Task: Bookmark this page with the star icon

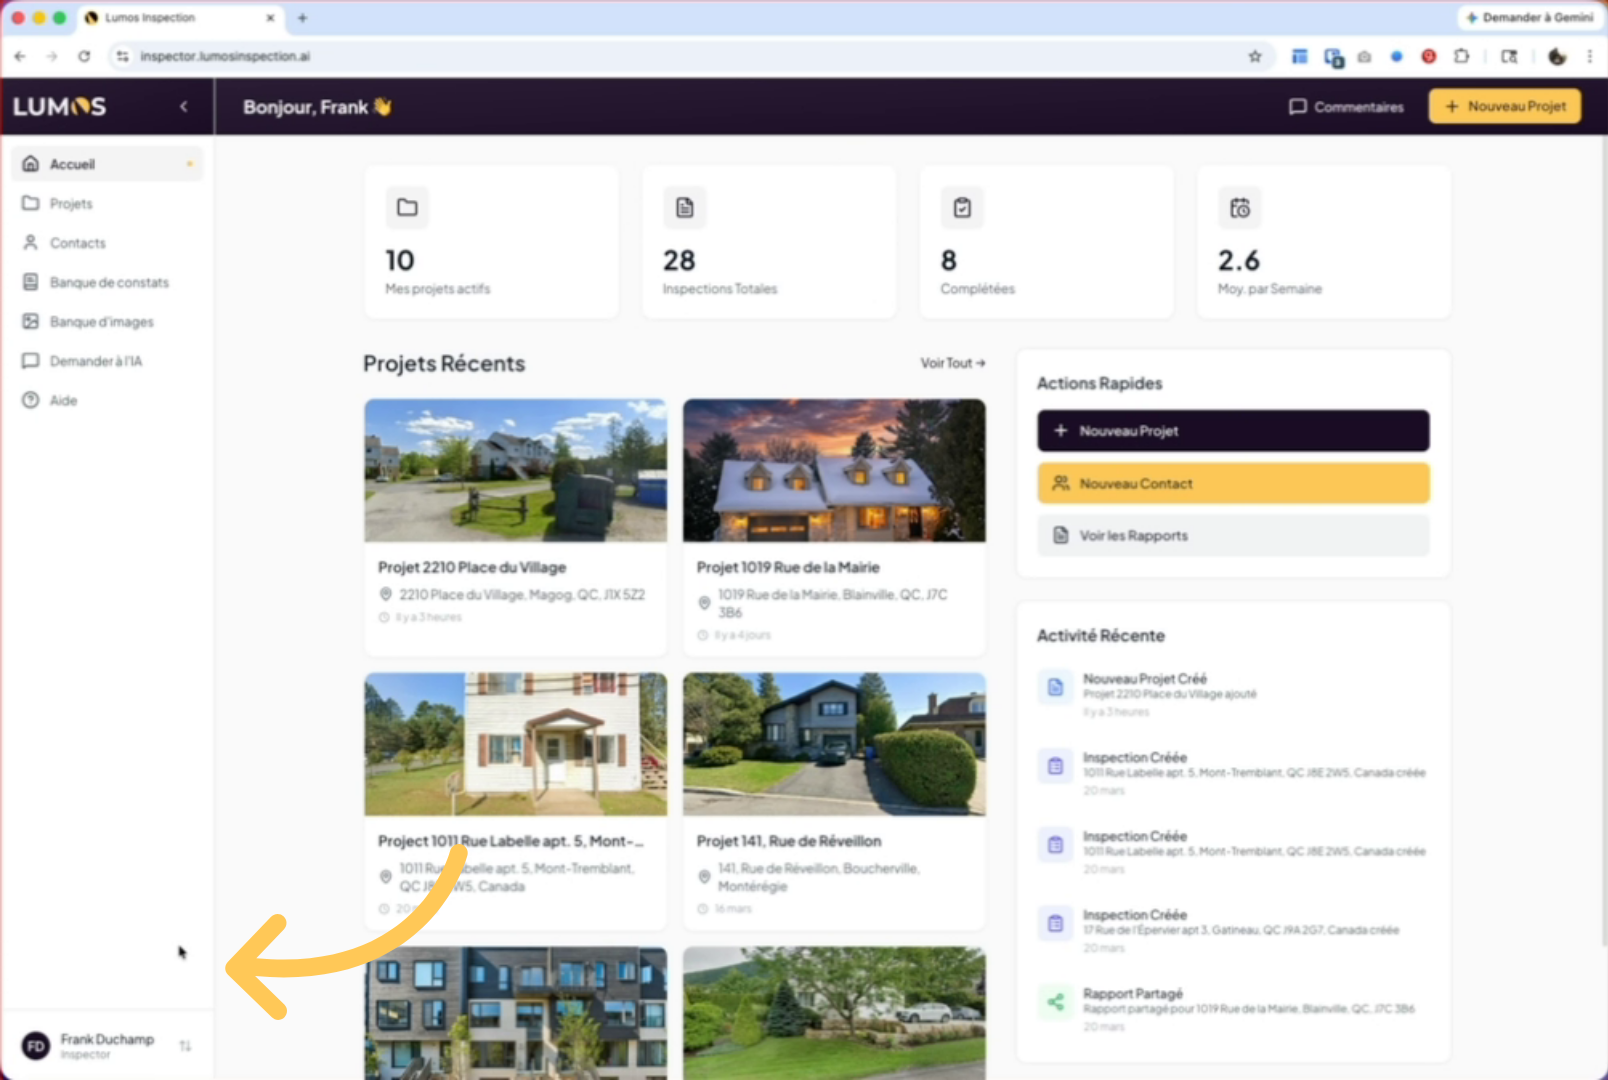Action: [1255, 56]
